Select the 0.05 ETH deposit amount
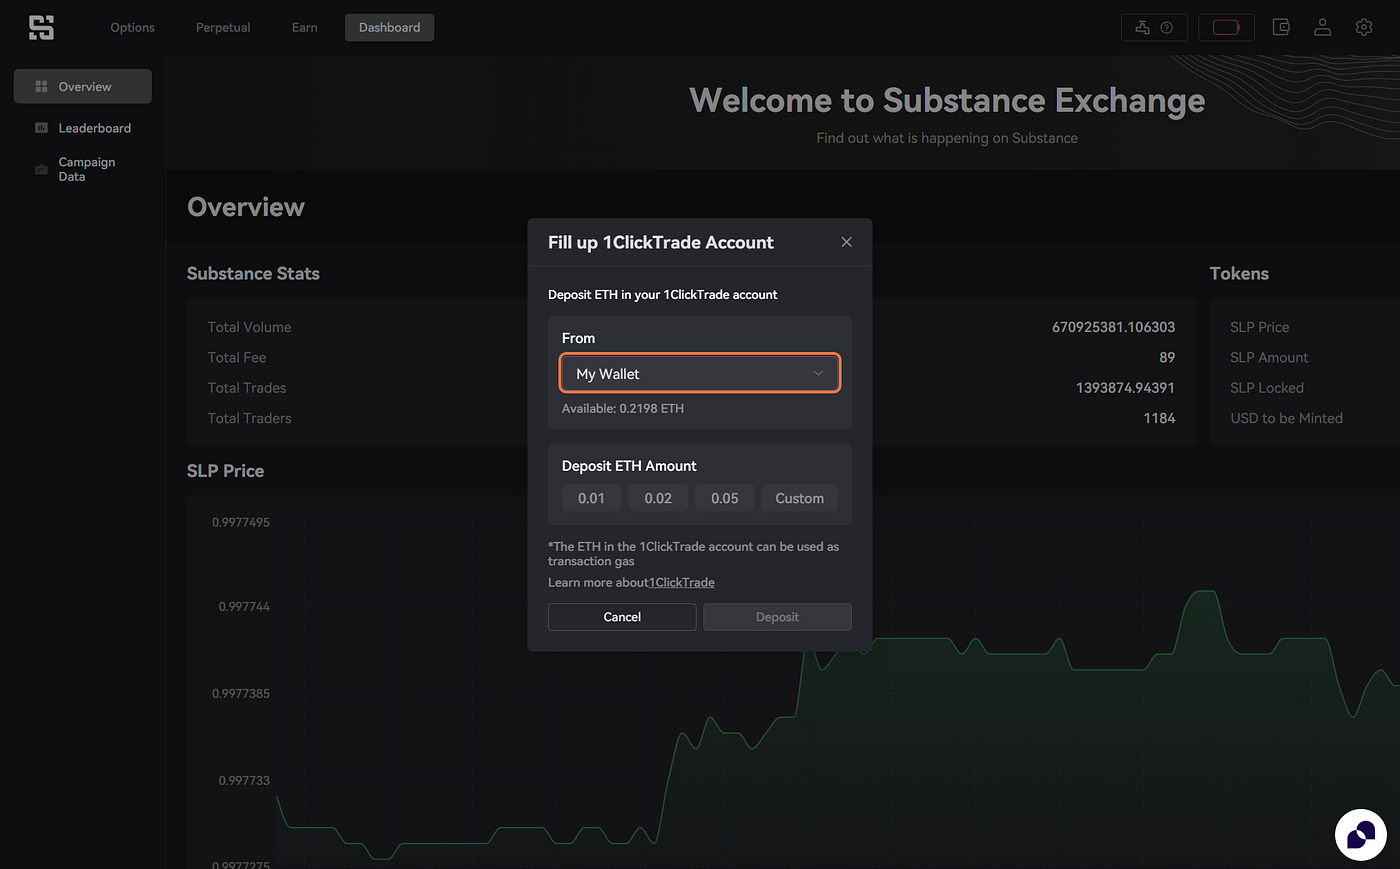Image resolution: width=1400 pixels, height=869 pixels. [x=725, y=498]
